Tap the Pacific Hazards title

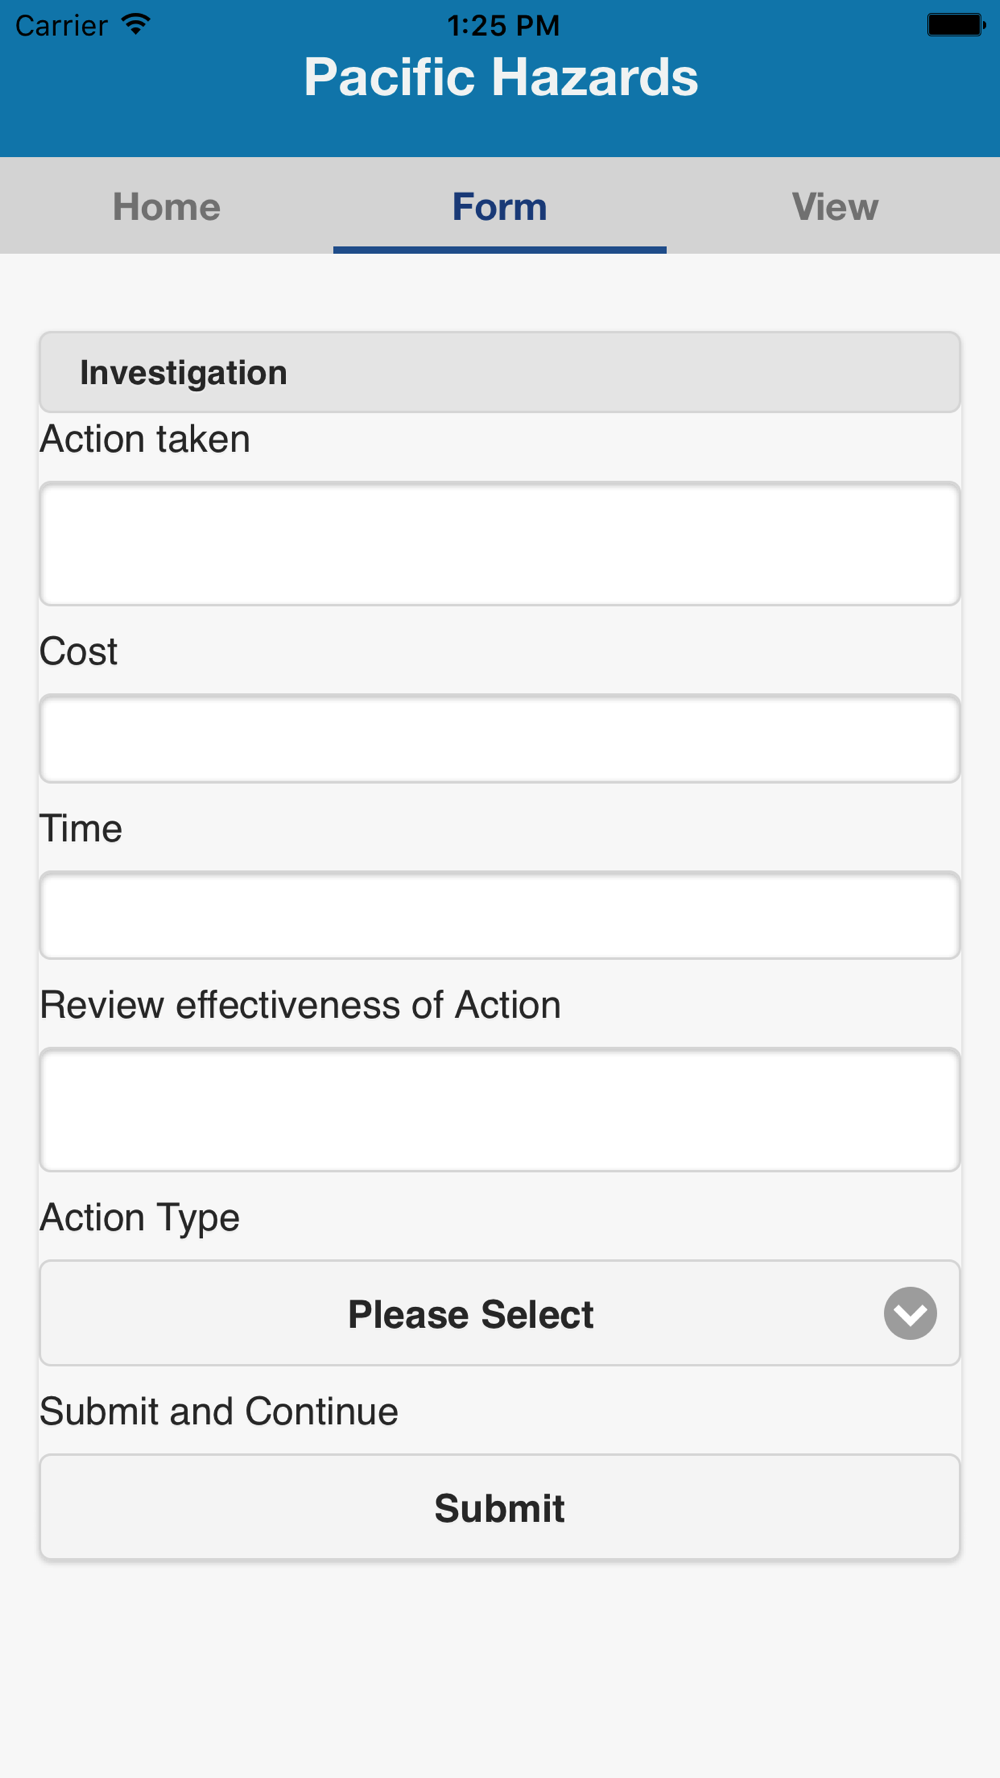click(x=501, y=77)
